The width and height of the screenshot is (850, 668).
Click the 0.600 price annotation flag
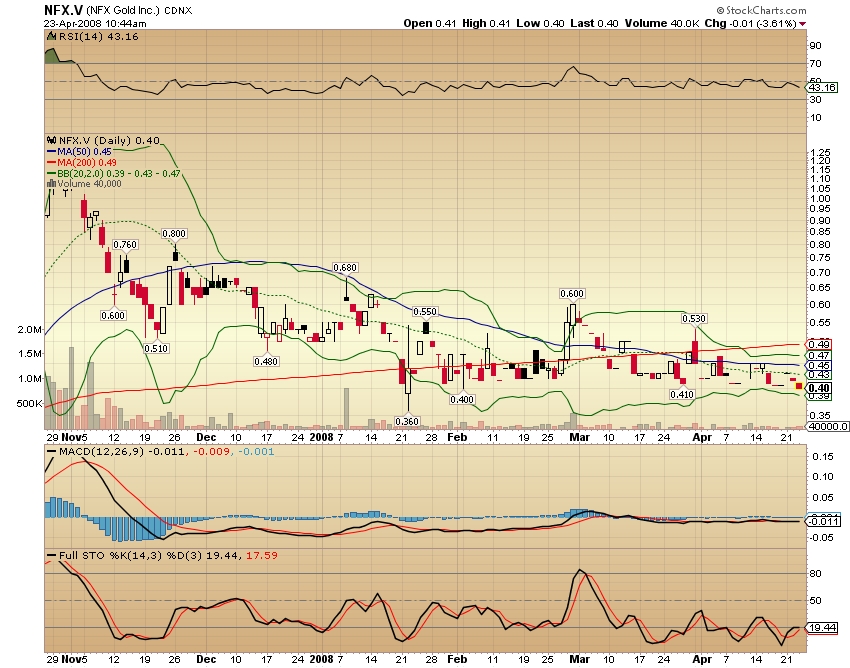click(x=571, y=294)
